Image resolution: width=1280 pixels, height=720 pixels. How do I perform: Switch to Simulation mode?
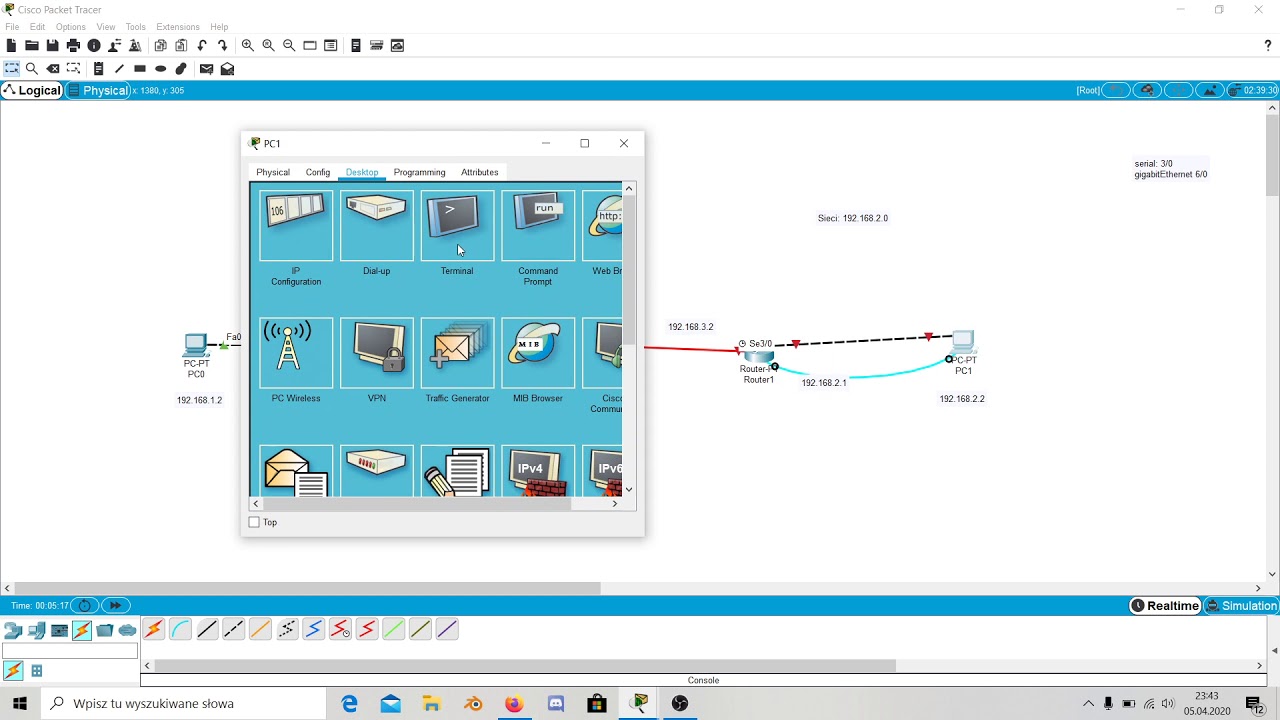point(1241,605)
